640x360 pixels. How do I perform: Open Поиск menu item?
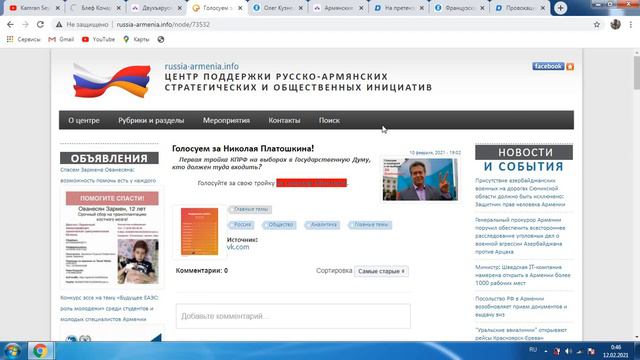(x=329, y=120)
